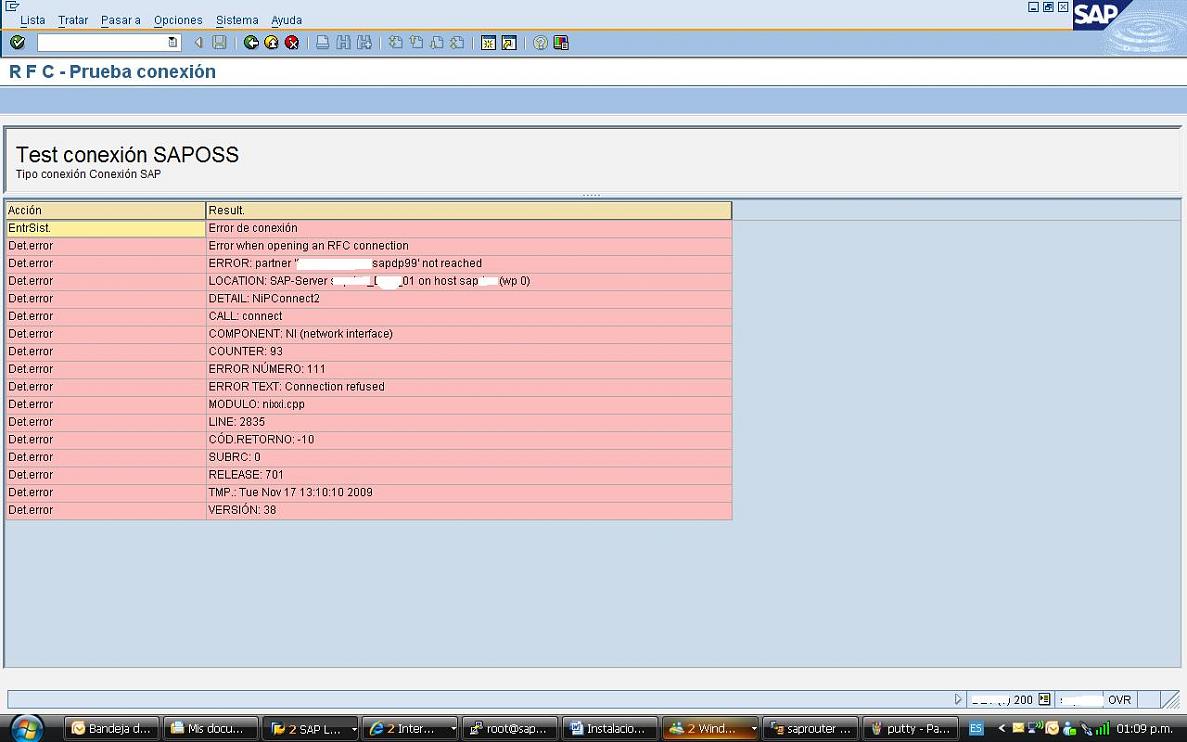The height and width of the screenshot is (742, 1187).
Task: Open the command field history dropdown
Action: click(172, 43)
